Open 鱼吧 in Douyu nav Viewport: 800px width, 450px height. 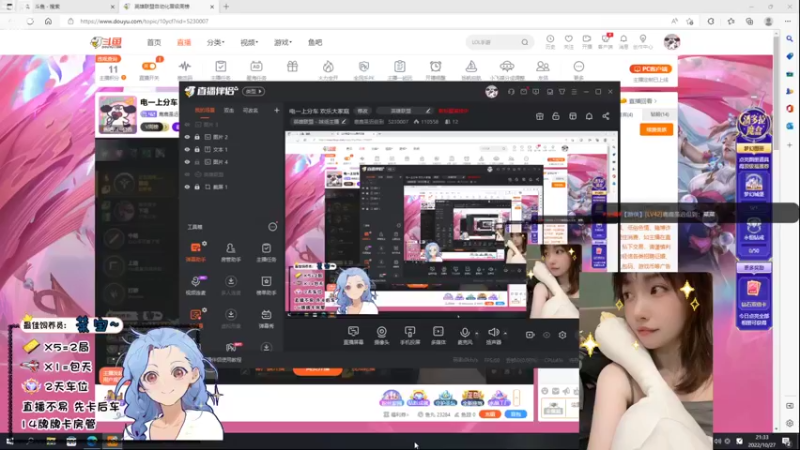click(315, 42)
